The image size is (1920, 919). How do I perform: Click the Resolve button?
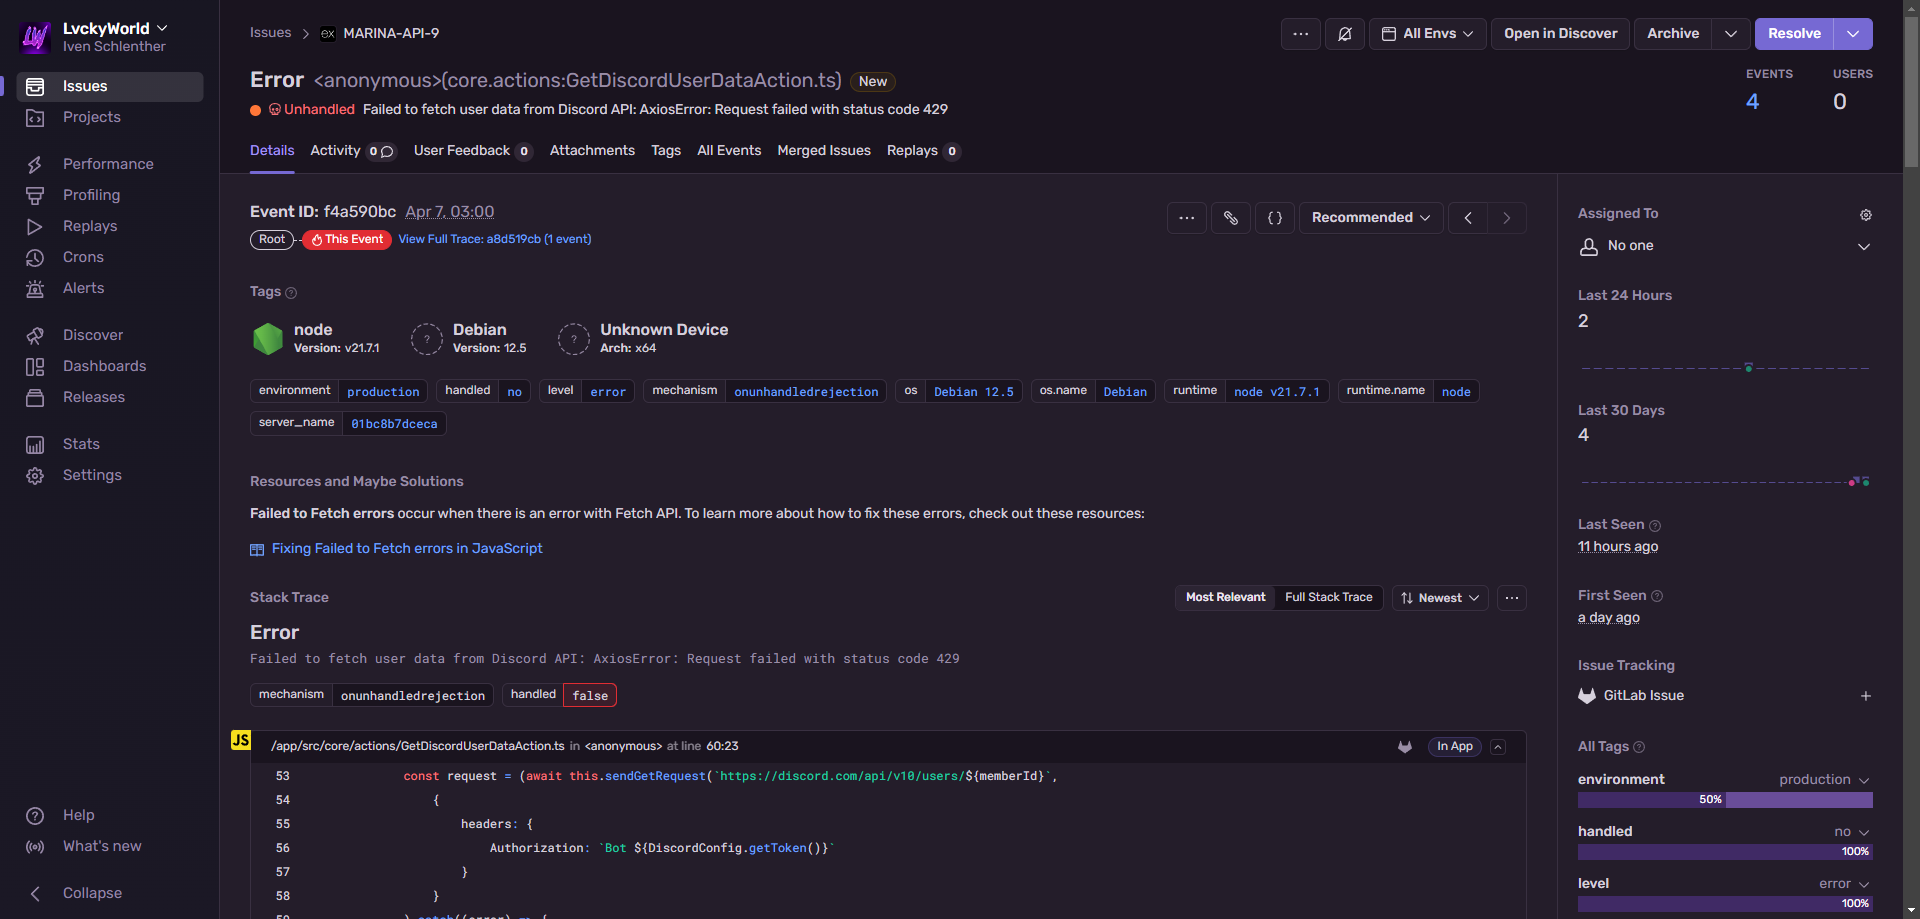[1793, 34]
